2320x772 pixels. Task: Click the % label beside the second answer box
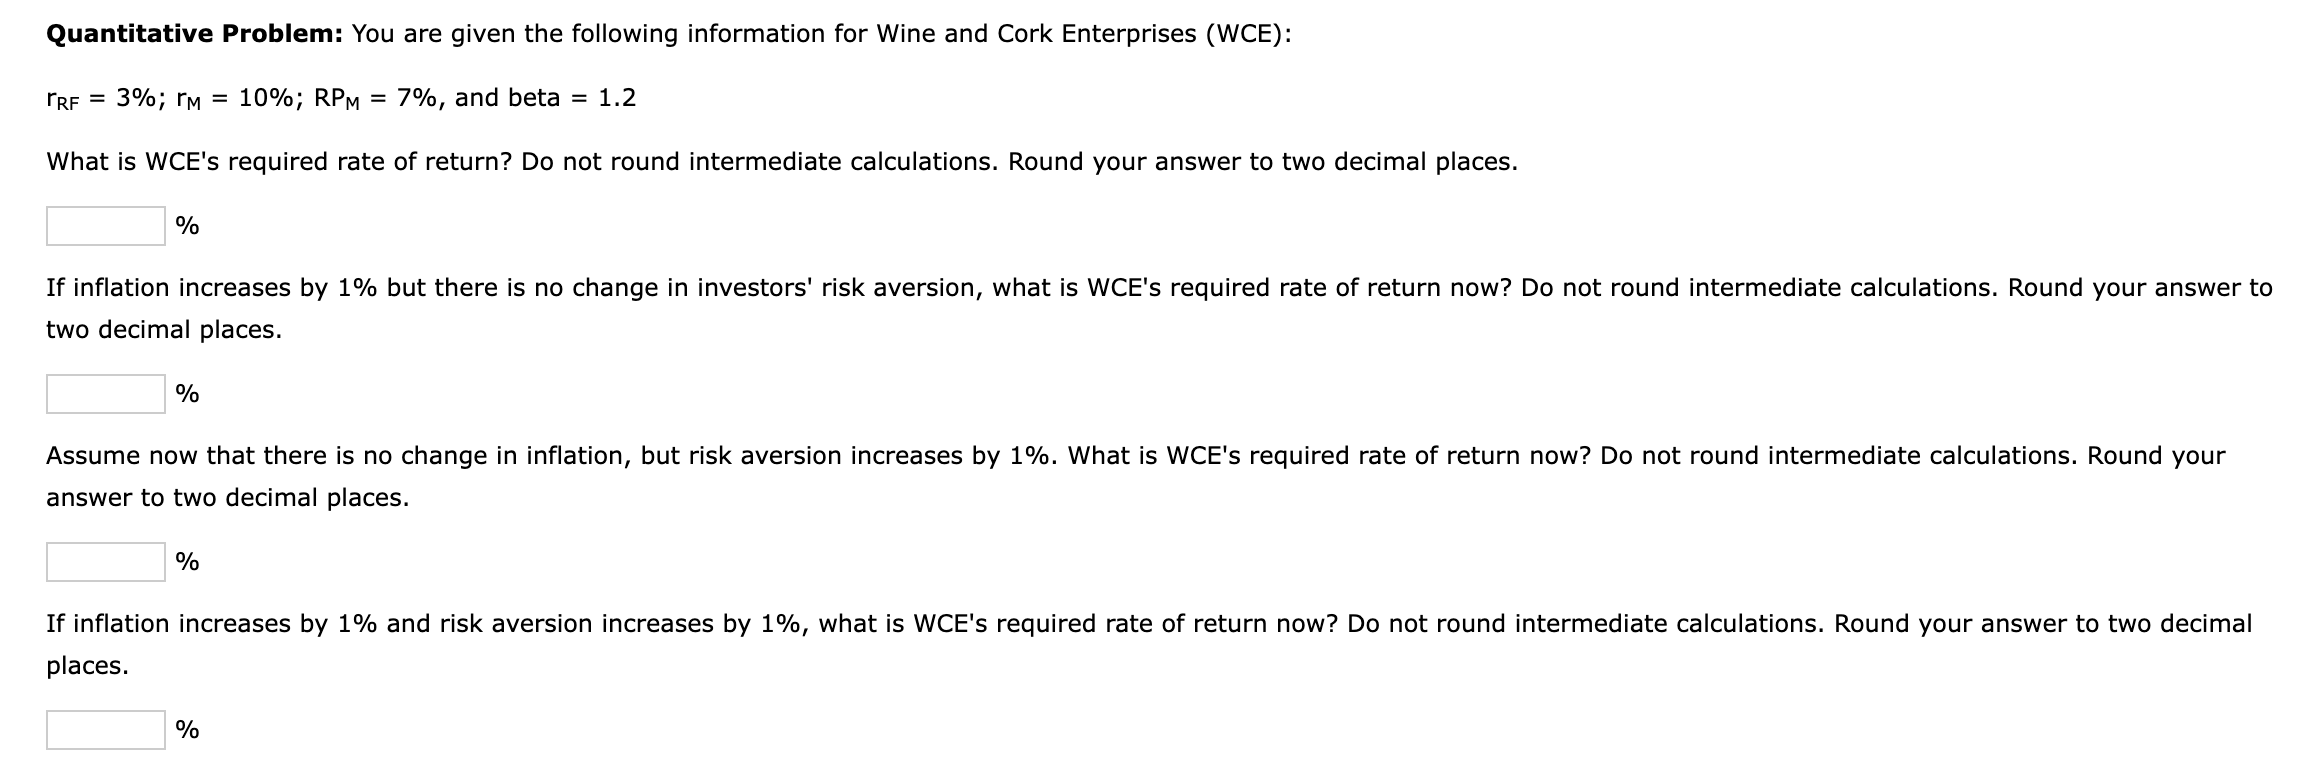(187, 394)
